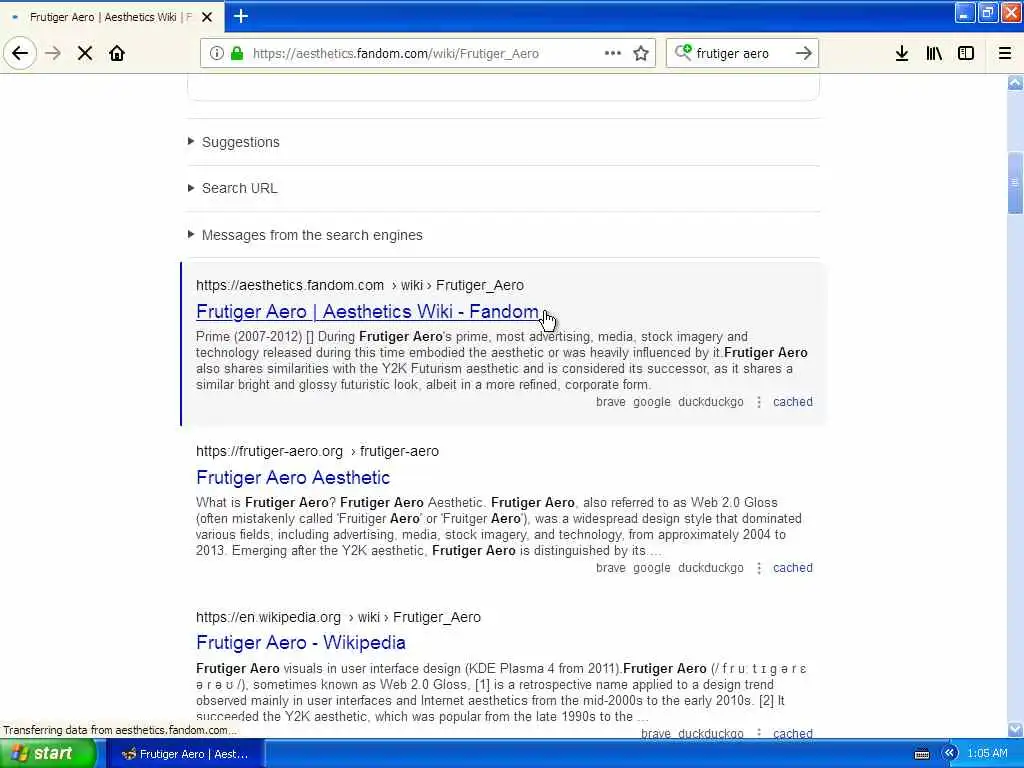The width and height of the screenshot is (1024, 768).
Task: Click the scrollbar down arrow
Action: coord(1015,729)
